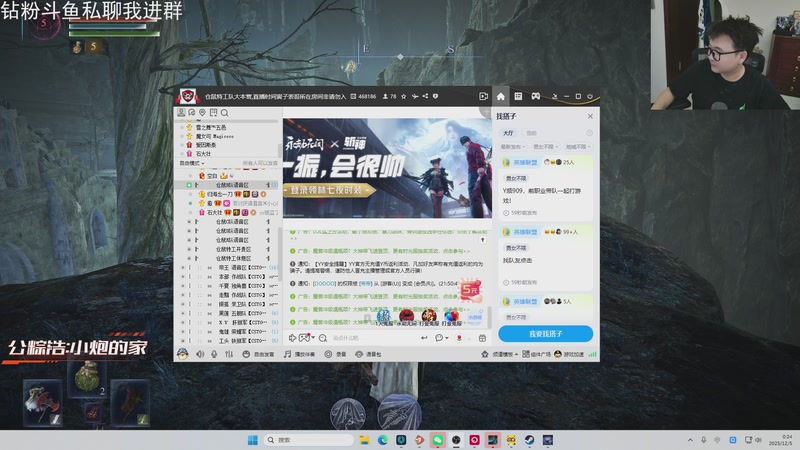The width and height of the screenshot is (800, 450).
Task: Open the game controller icon in YY title bar
Action: [536, 96]
